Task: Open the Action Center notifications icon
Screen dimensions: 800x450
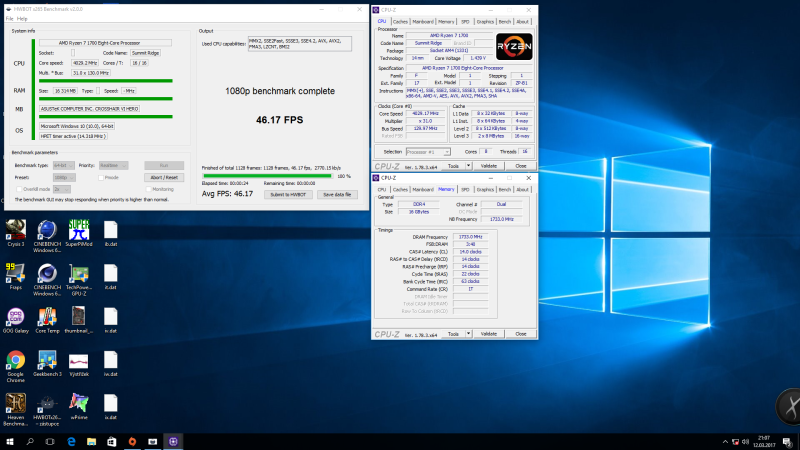Action: [x=787, y=441]
